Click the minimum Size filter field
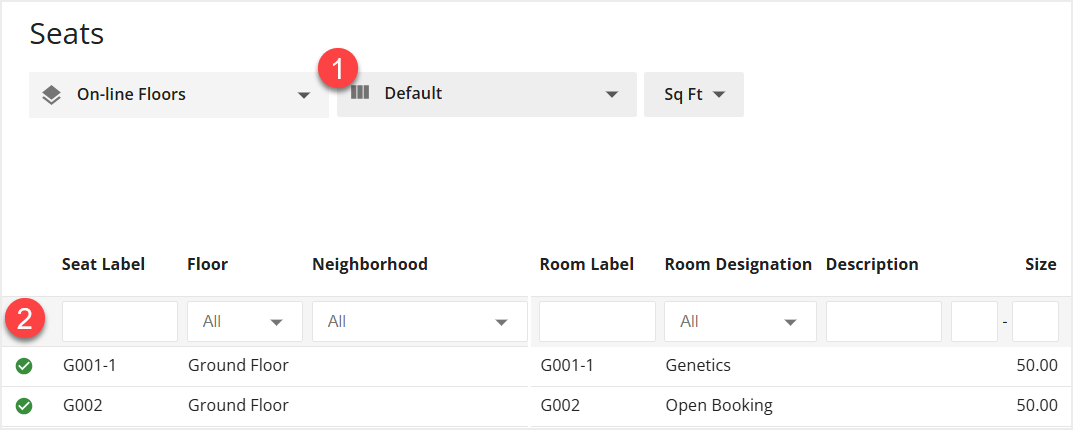The height and width of the screenshot is (430, 1073). coord(974,322)
